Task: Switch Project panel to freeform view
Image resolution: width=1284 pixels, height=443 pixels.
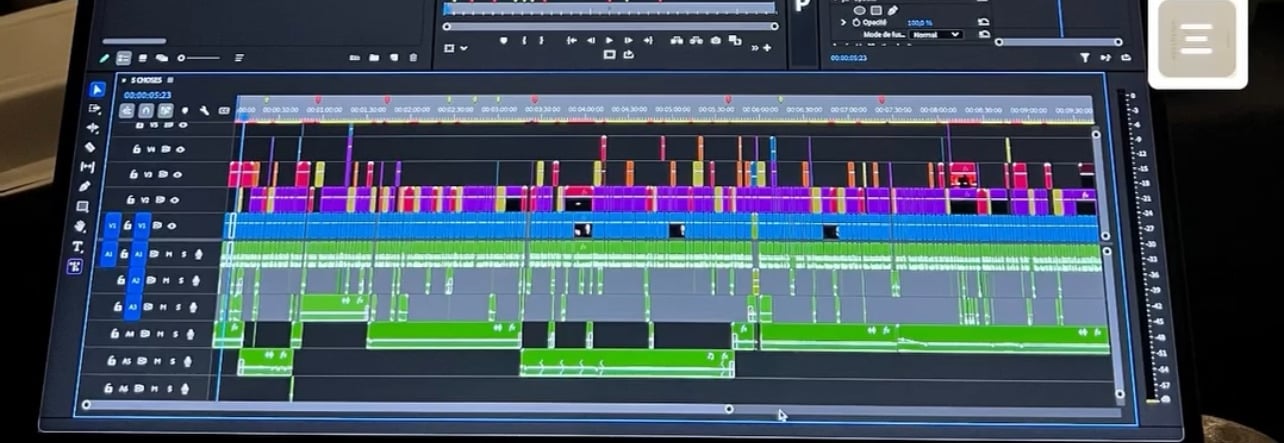Action: [x=162, y=58]
